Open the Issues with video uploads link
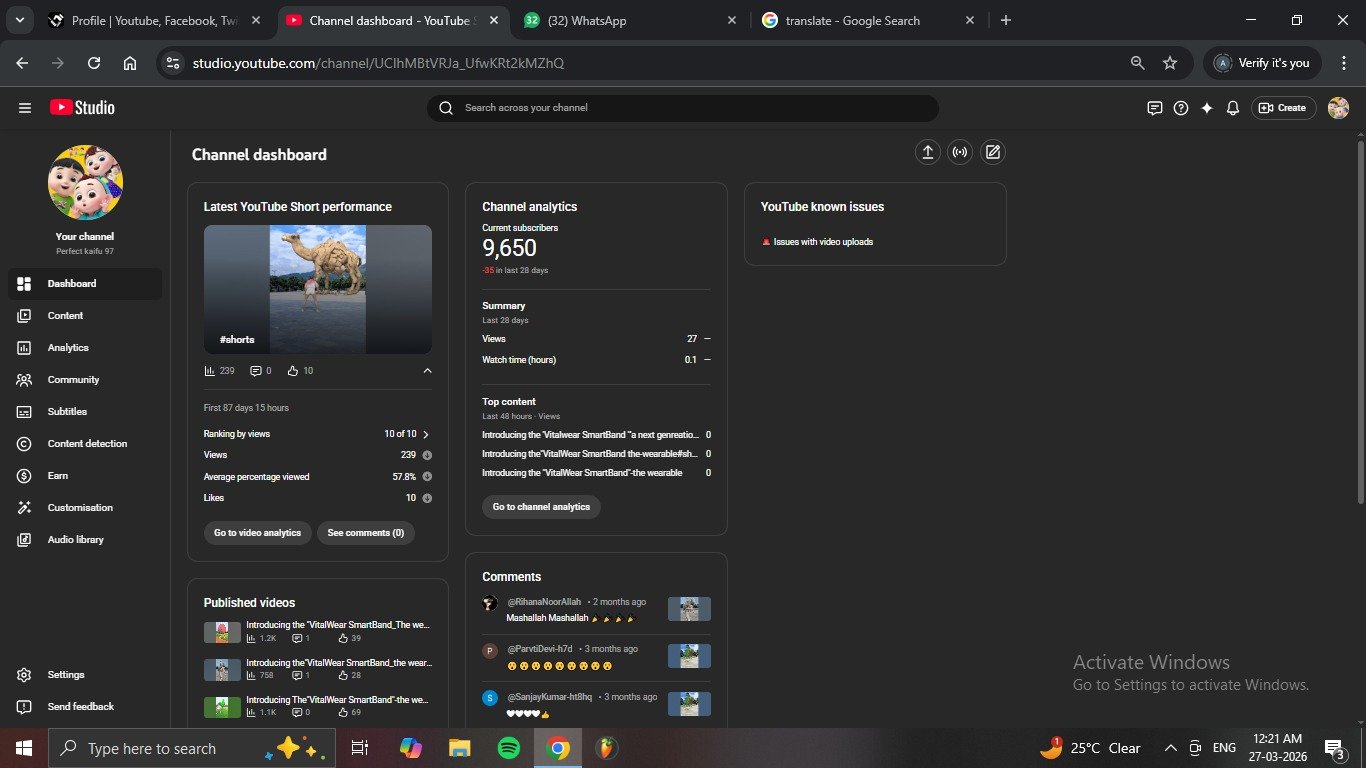Viewport: 1366px width, 768px height. coord(823,242)
